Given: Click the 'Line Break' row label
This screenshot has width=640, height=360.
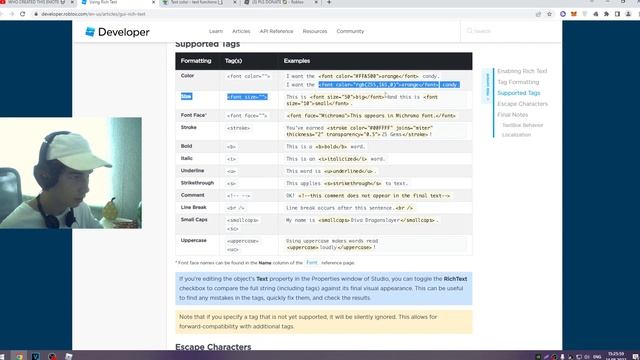Looking at the screenshot, I should (193, 207).
